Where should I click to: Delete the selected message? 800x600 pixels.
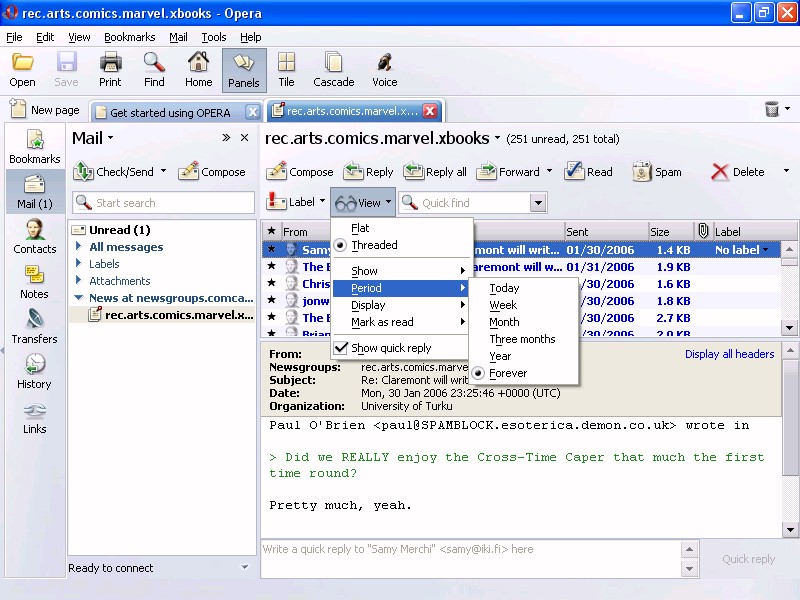point(738,172)
